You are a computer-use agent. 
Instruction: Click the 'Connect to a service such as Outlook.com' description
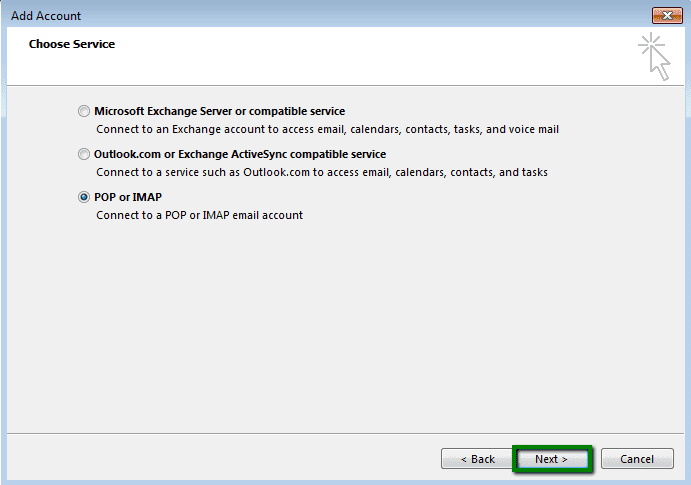pos(321,173)
